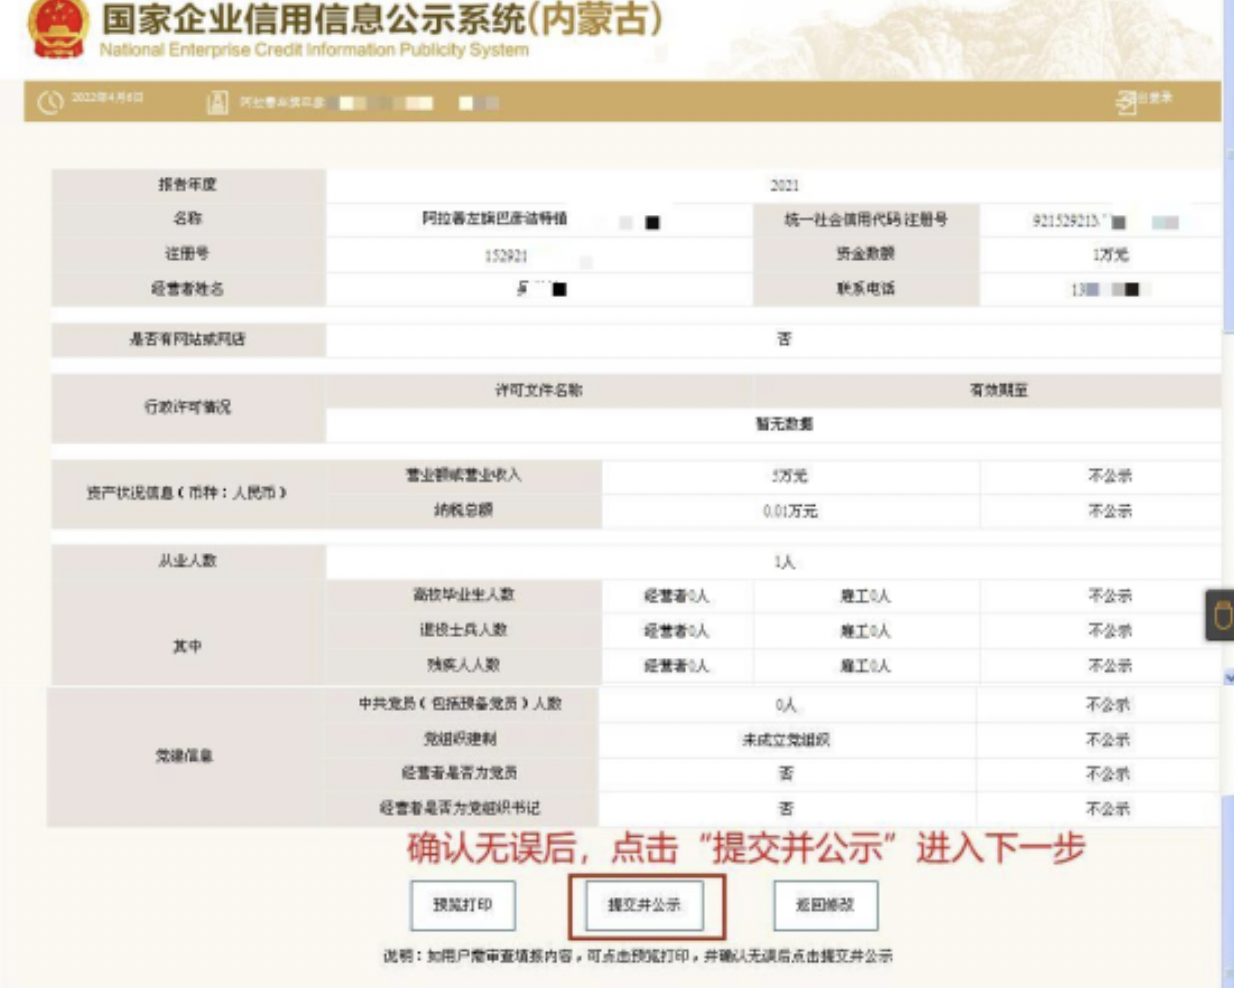1234x988 pixels.
Task: Click 雇工0人 in the 高校毕业生 row
Action: pos(865,596)
